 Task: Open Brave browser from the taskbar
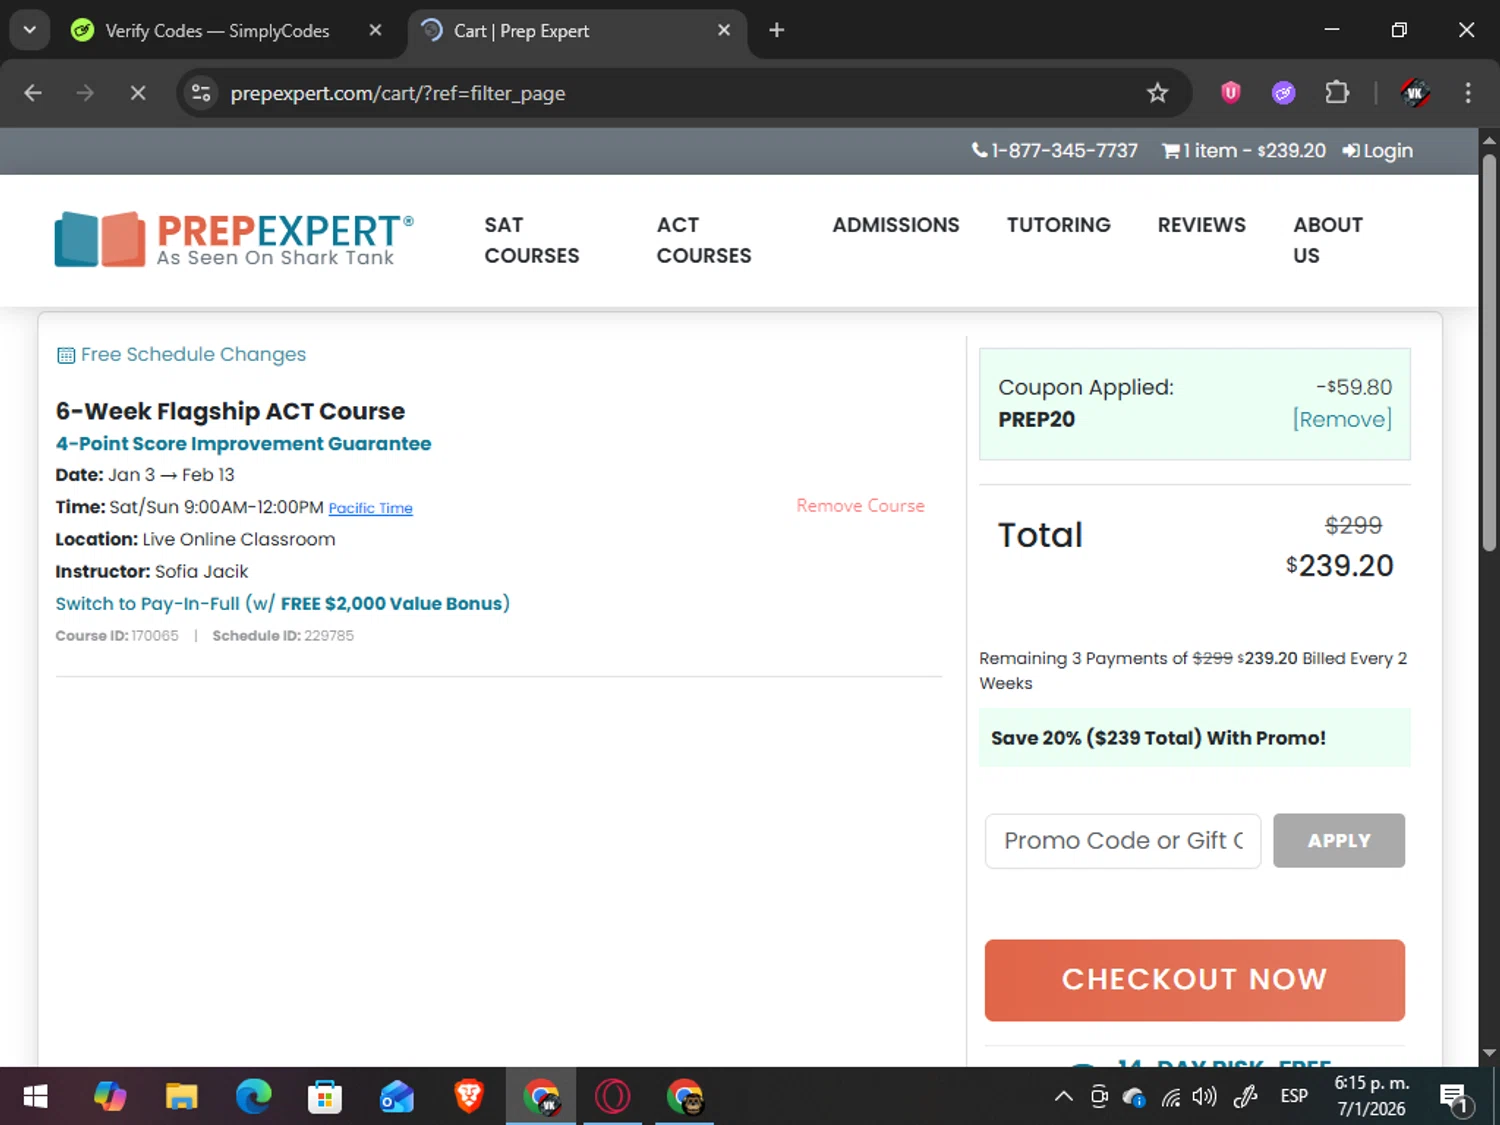pyautogui.click(x=469, y=1097)
